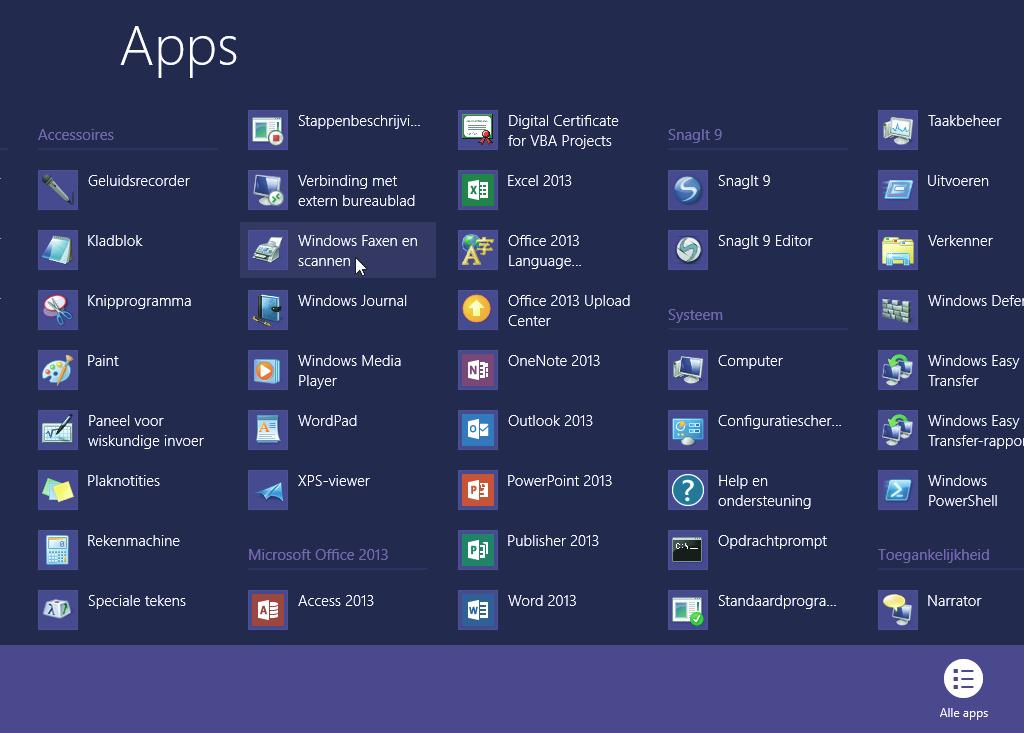
Task: Click the Outlook 2013 label text
Action: (x=550, y=421)
